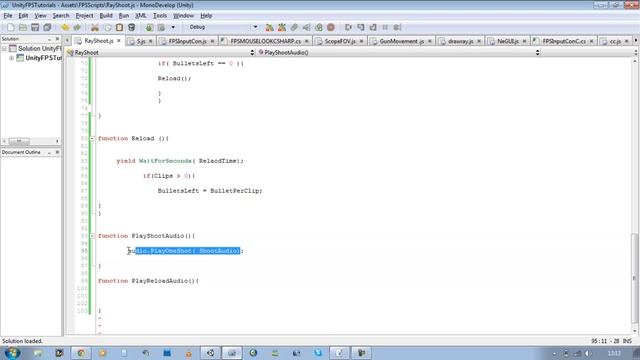Open the Window menu

click(x=183, y=16)
